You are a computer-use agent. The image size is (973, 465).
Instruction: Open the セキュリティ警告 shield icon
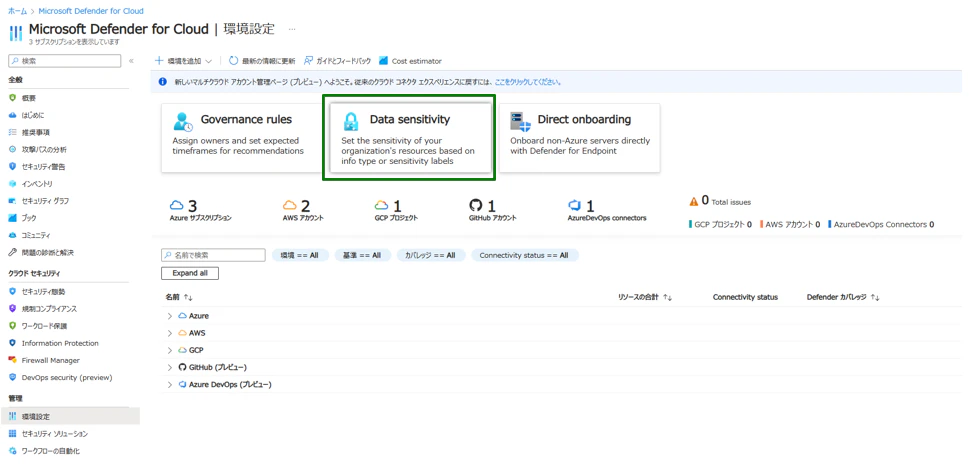pos(12,166)
